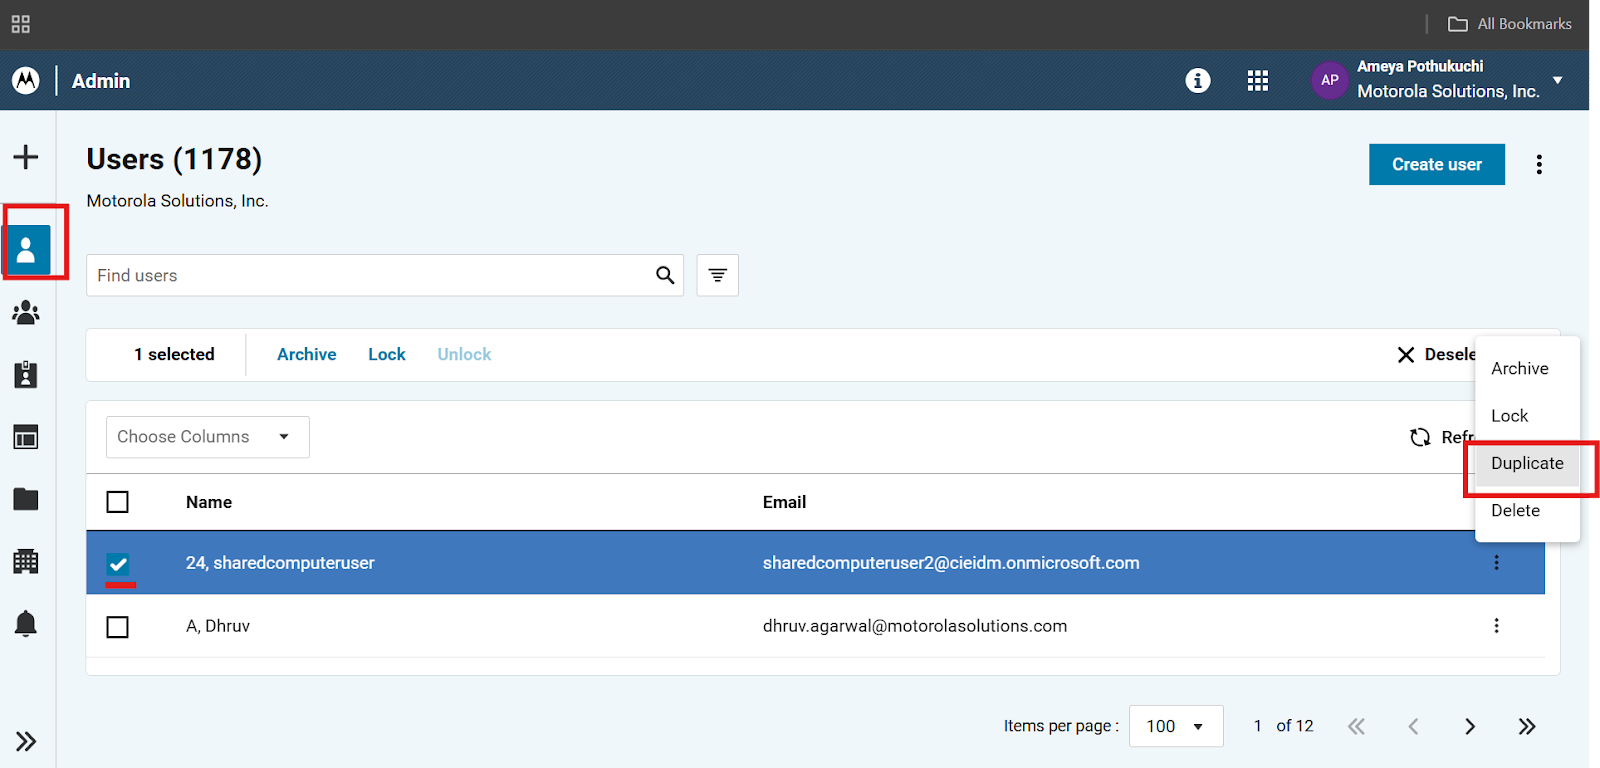The height and width of the screenshot is (768, 1600).
Task: Select Duplicate from the context menu
Action: click(1526, 463)
